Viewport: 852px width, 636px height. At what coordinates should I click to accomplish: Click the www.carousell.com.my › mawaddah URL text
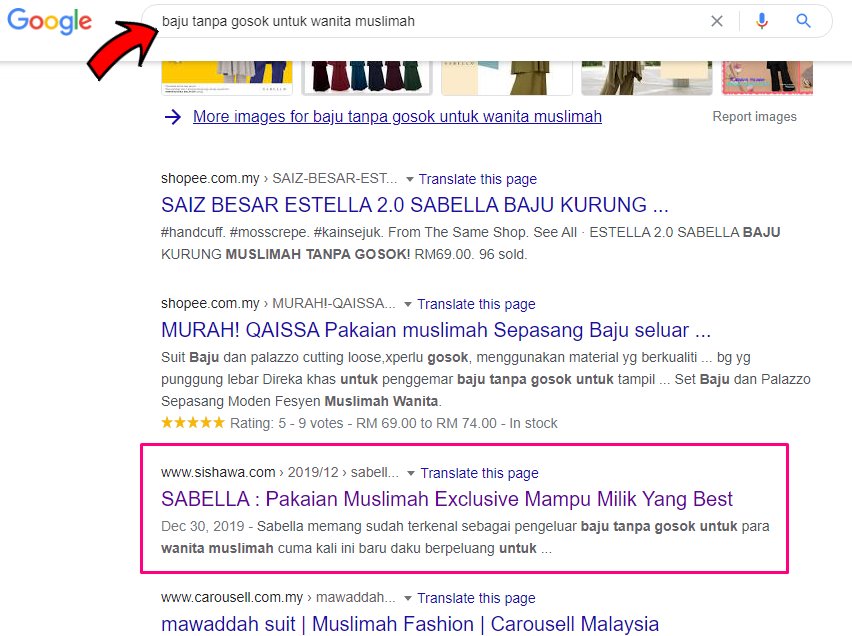point(278,597)
